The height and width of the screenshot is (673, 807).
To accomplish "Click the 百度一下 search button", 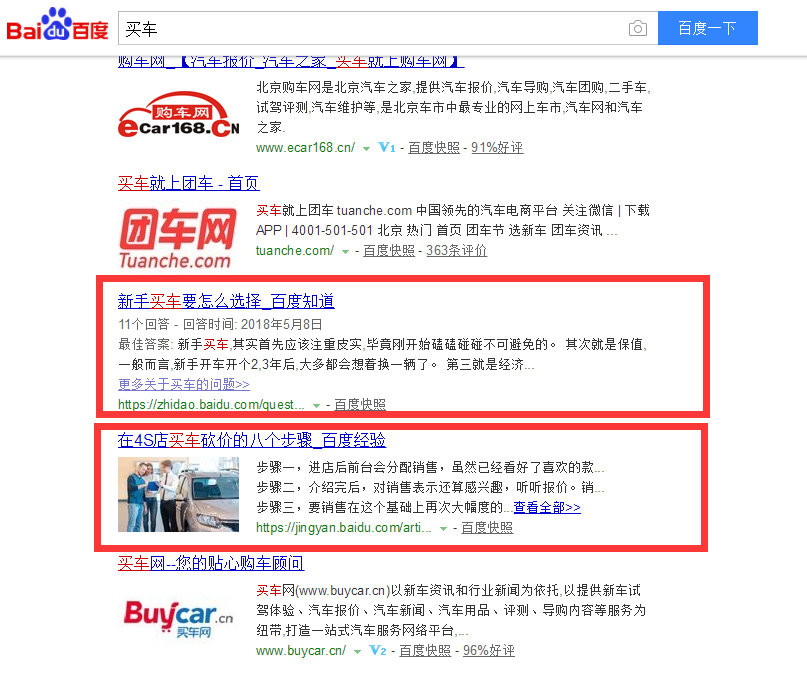I will (x=708, y=28).
